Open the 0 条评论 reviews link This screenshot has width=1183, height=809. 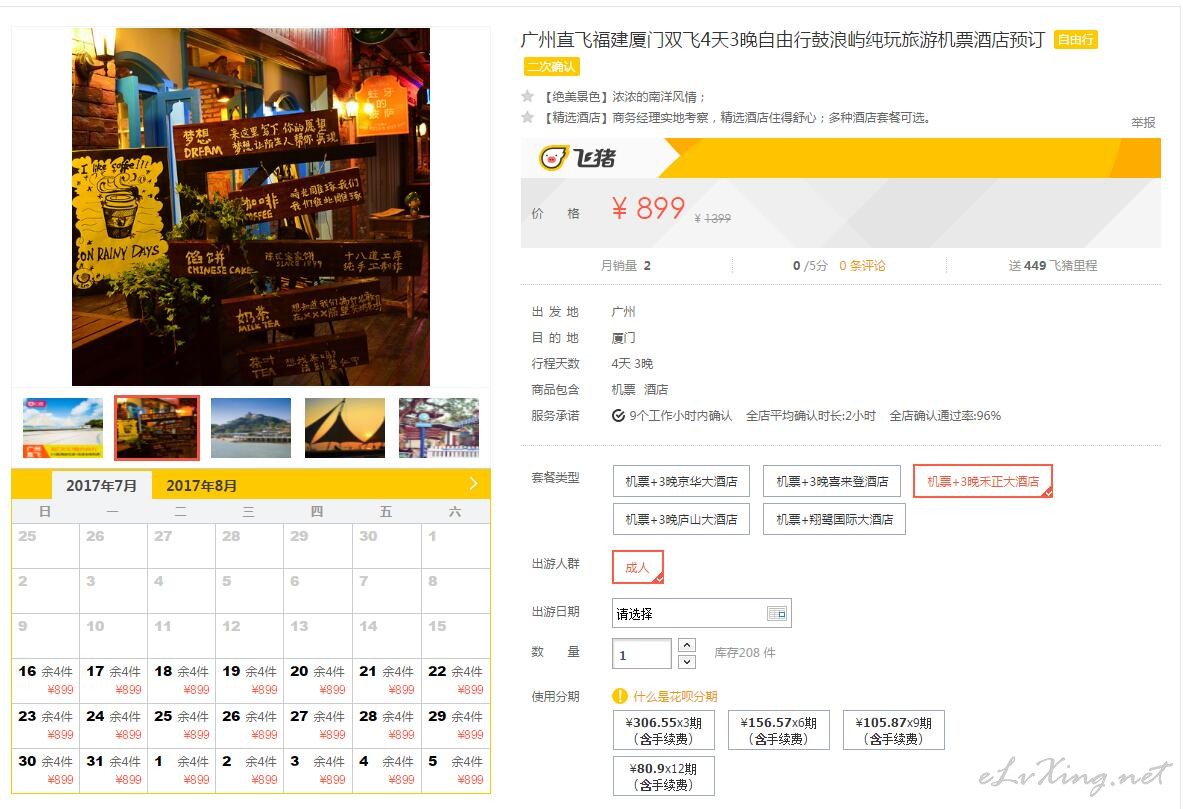click(x=862, y=266)
